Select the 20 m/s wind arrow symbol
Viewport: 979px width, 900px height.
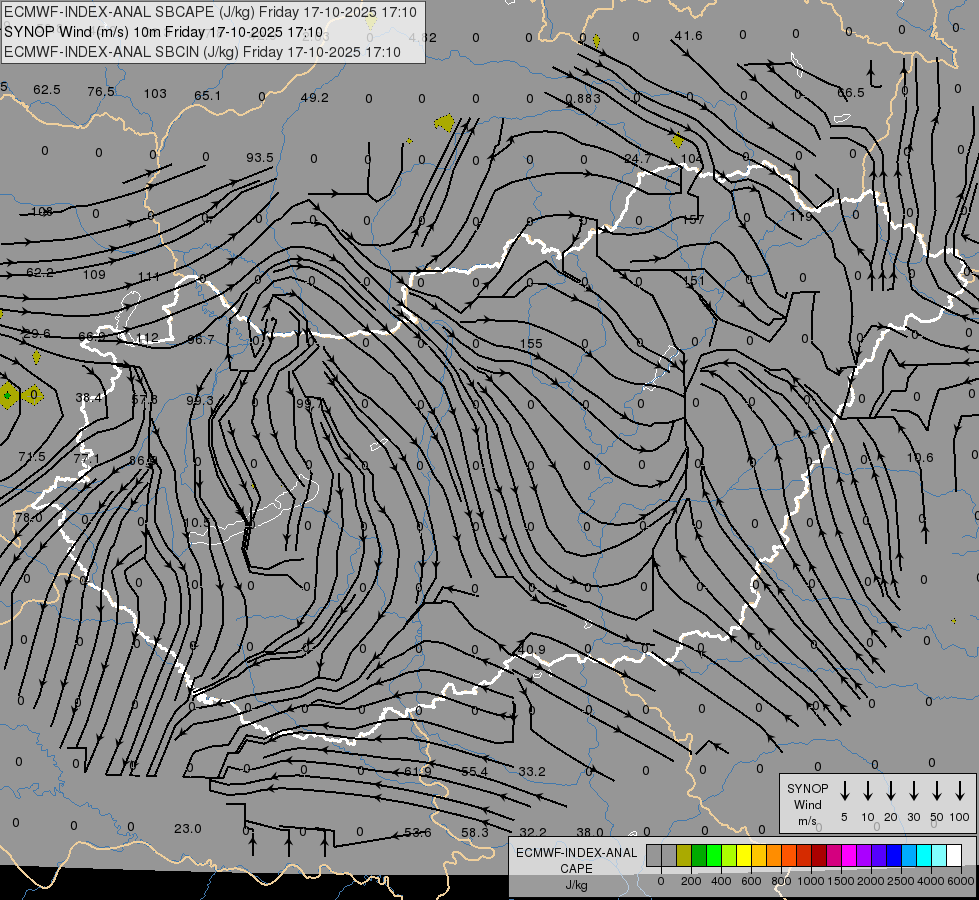coord(891,791)
